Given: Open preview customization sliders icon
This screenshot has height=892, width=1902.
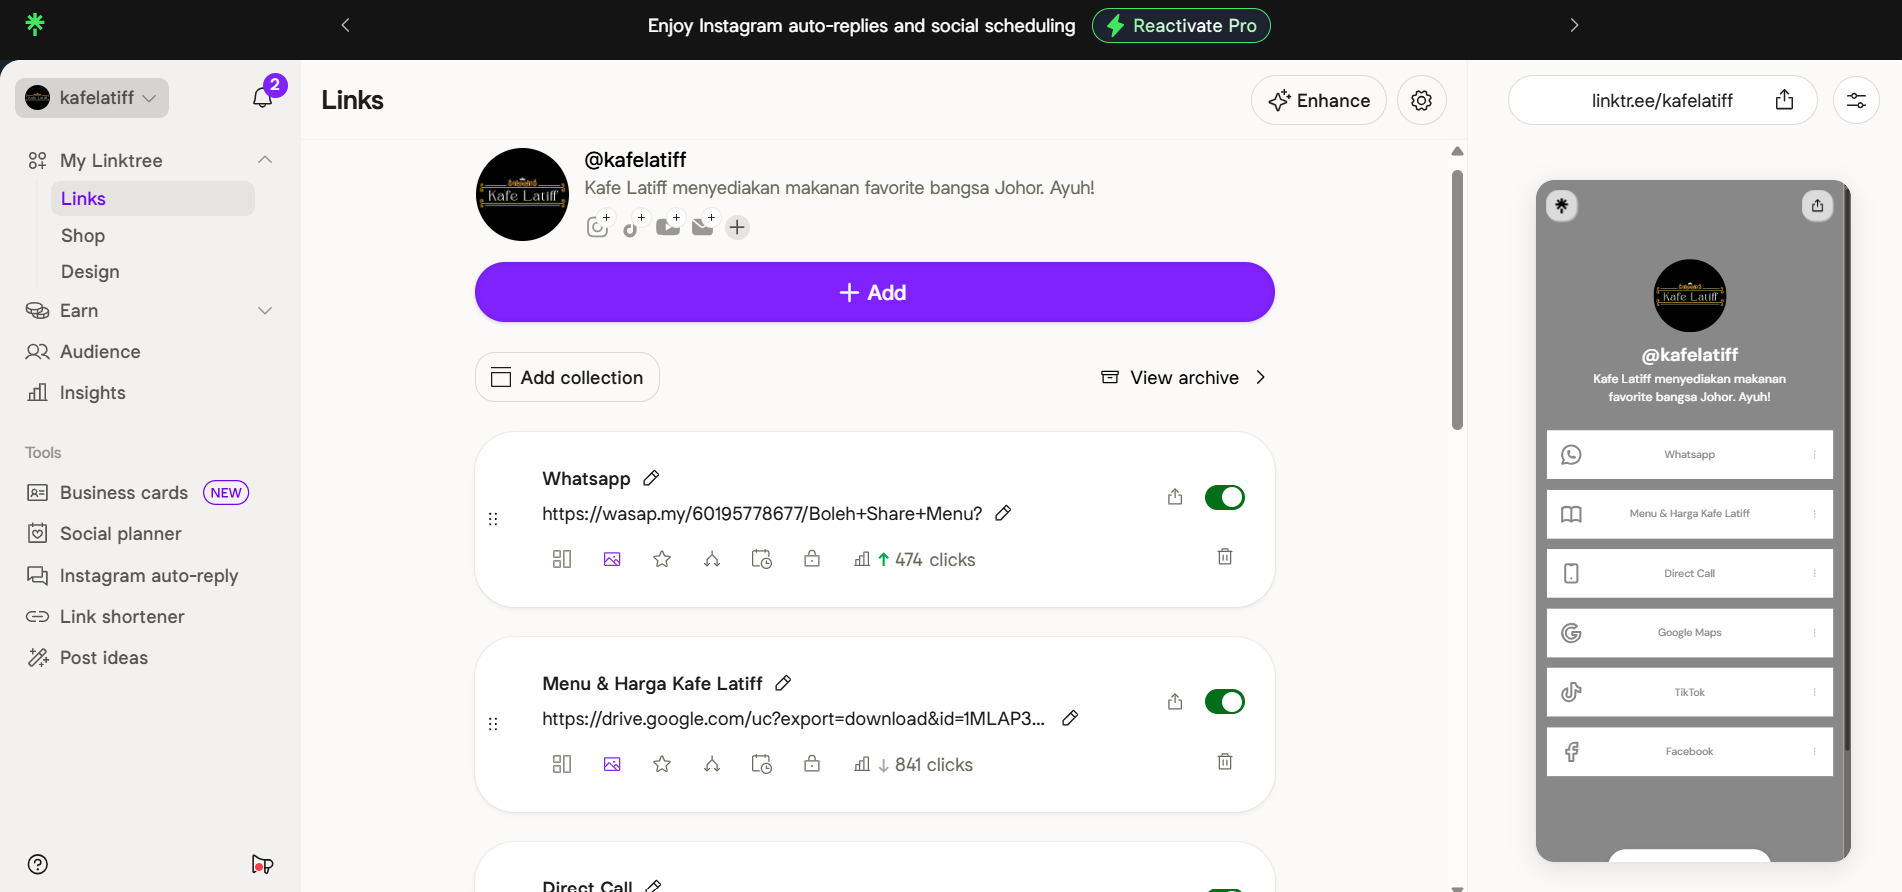Looking at the screenshot, I should click(x=1856, y=100).
